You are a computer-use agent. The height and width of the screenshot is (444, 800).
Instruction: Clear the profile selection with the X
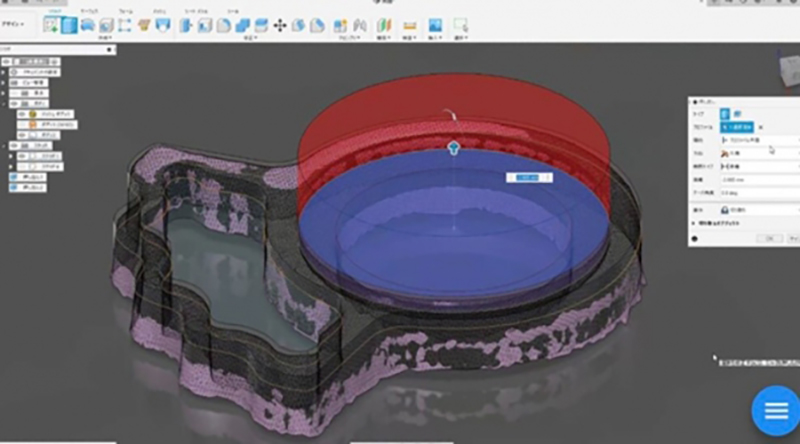tap(760, 127)
